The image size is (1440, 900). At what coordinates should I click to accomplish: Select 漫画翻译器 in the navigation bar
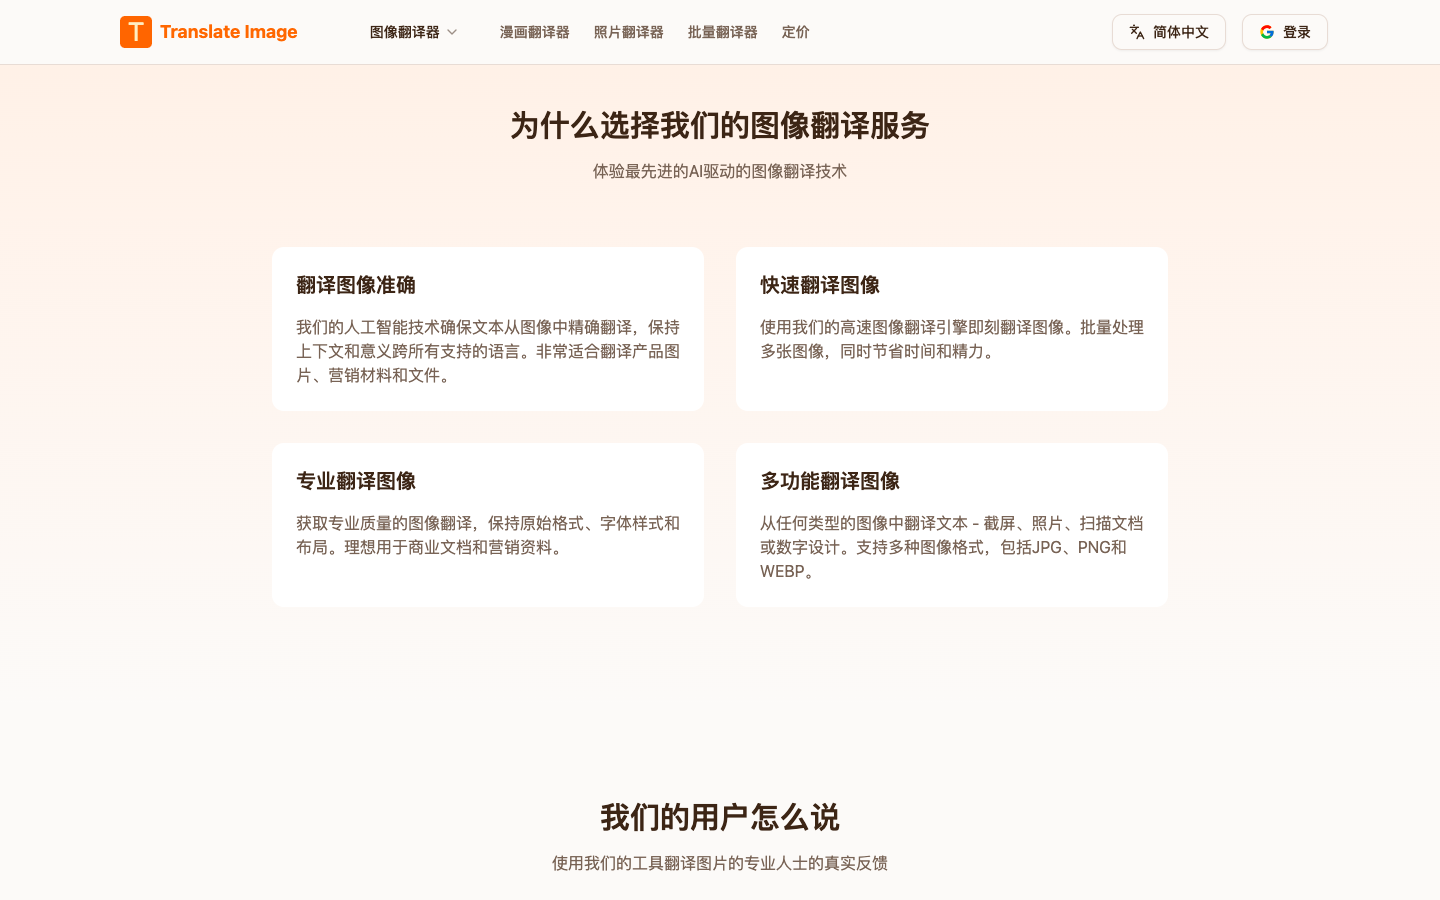[534, 32]
